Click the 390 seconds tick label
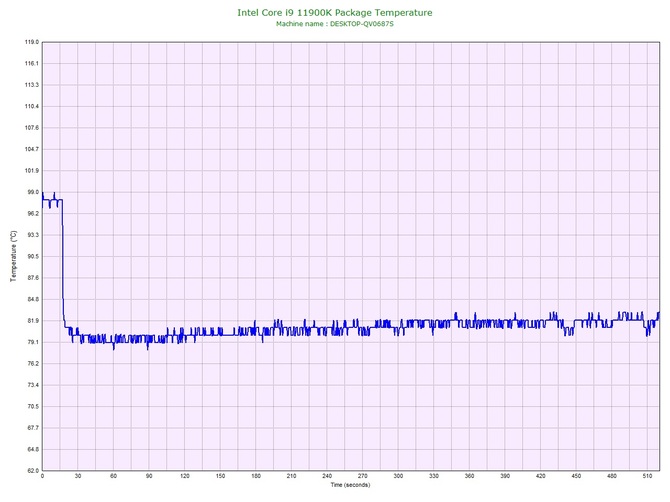Screen dimensions: 670x502 pos(505,476)
